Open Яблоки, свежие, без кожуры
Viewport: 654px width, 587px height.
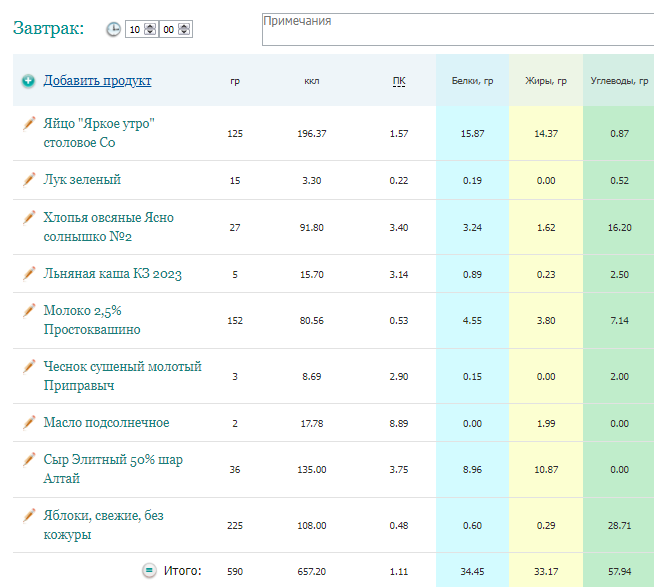(x=103, y=525)
